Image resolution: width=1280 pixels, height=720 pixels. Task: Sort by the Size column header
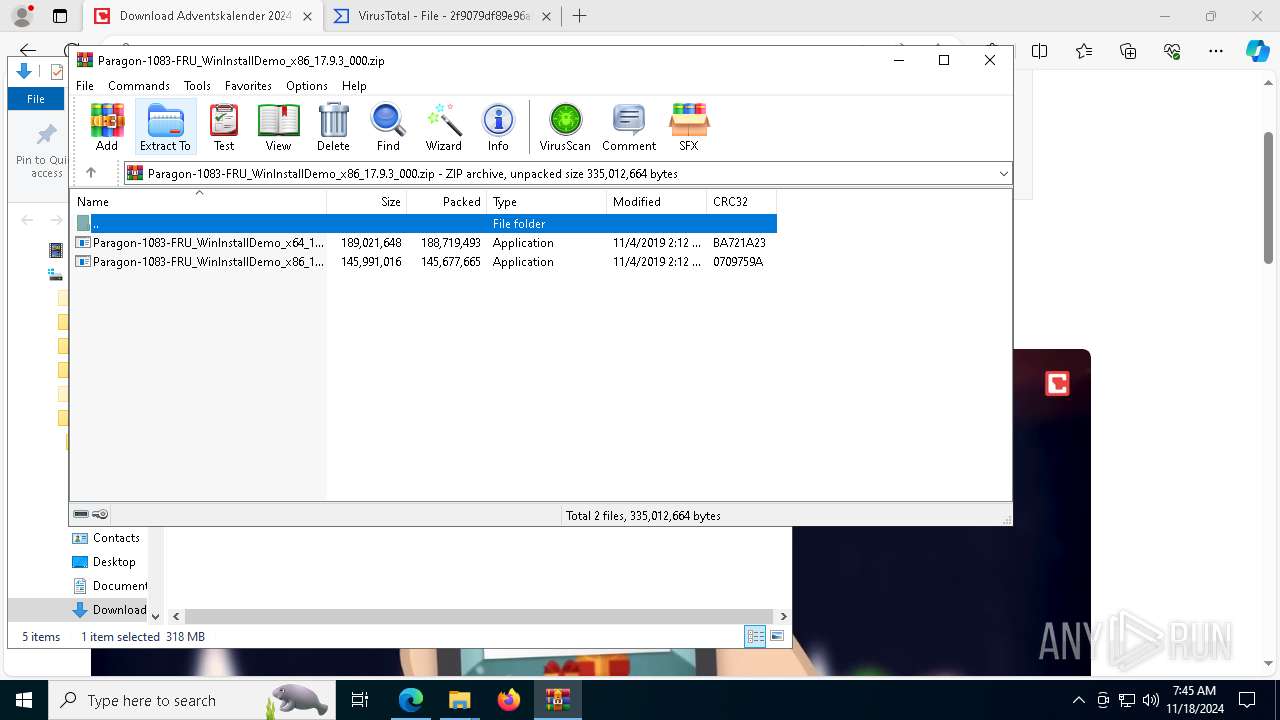click(367, 201)
